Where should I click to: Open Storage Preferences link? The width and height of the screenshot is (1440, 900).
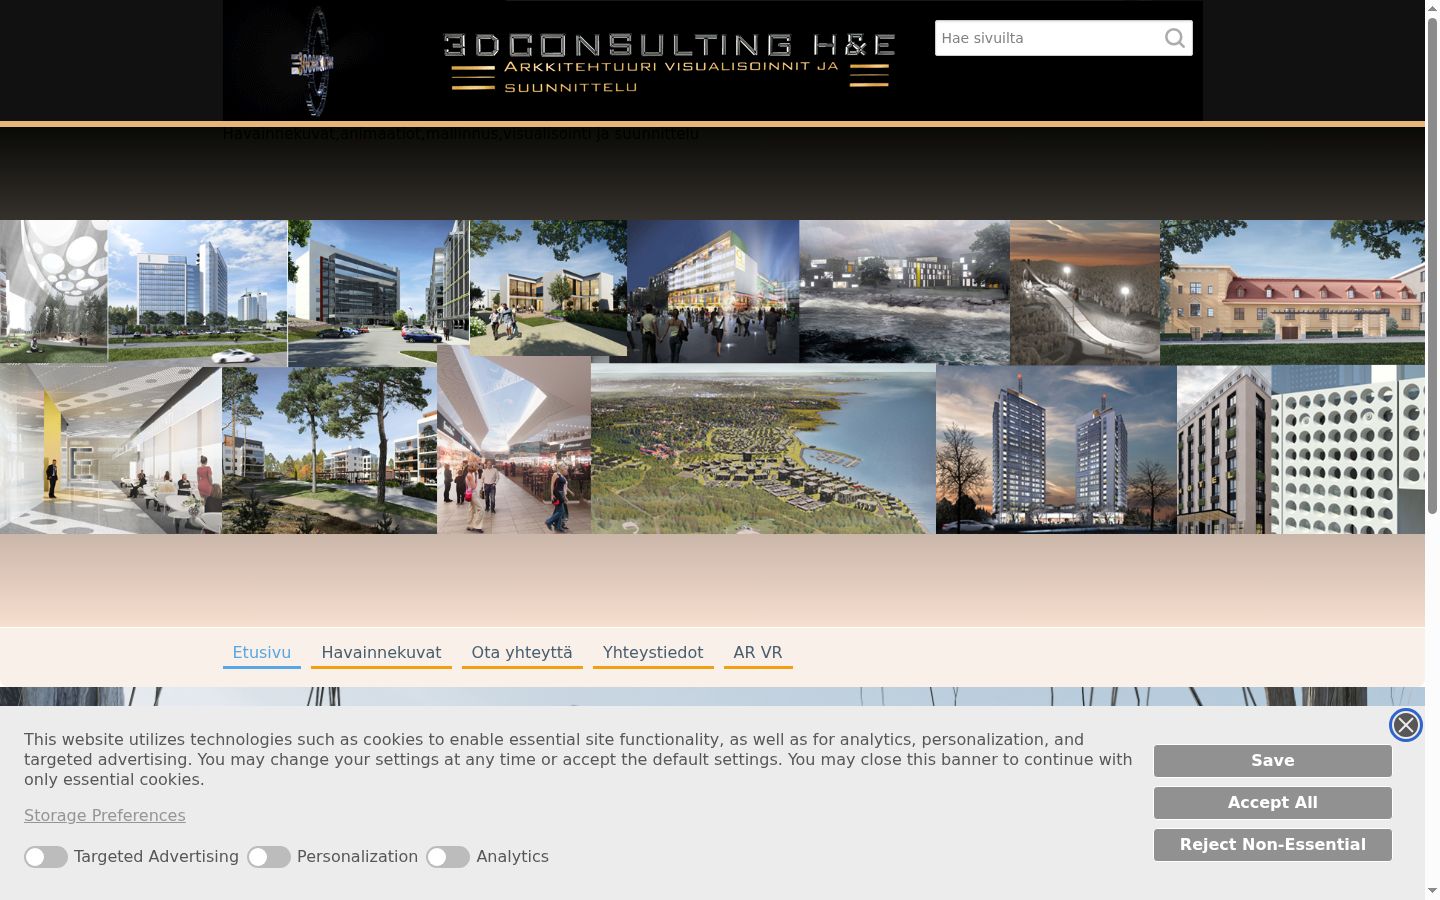tap(105, 816)
